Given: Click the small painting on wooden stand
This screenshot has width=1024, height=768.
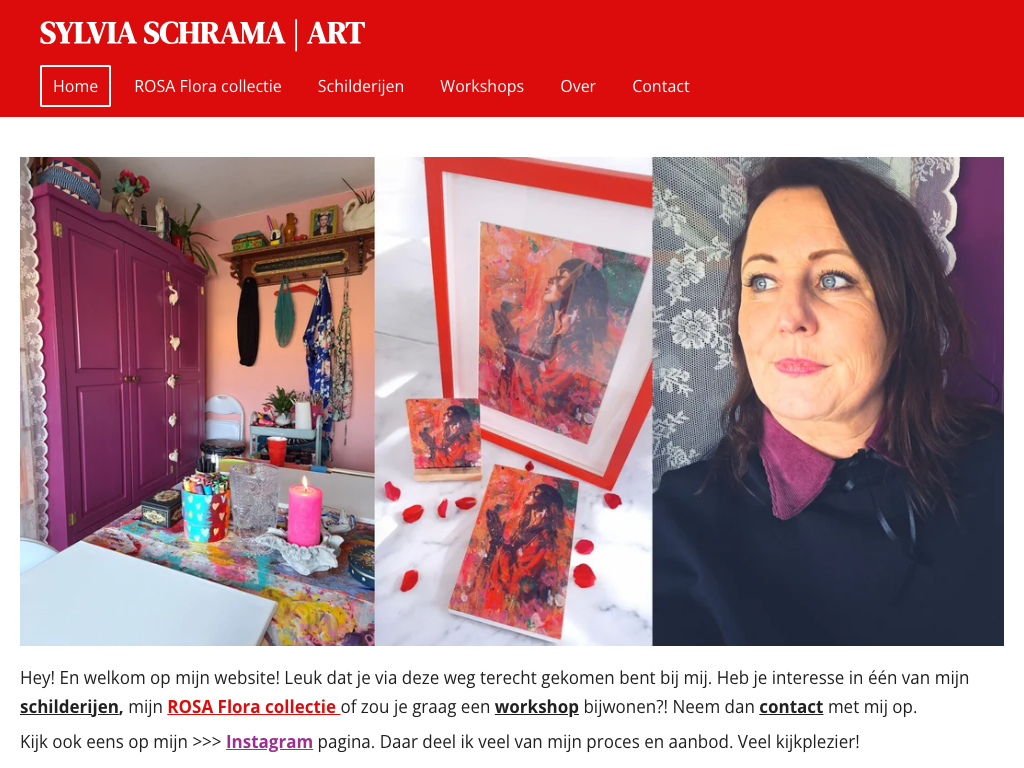Looking at the screenshot, I should click(443, 440).
